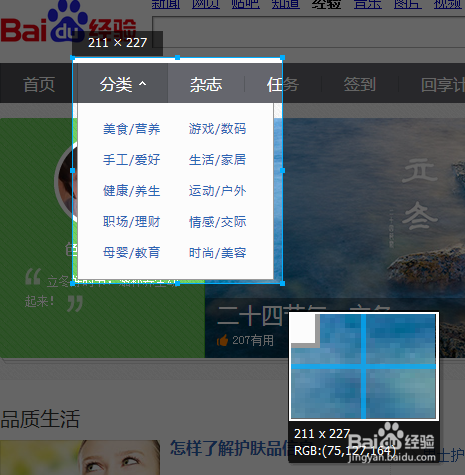
Task: Click the green banner quote text 起来!
Action: pyautogui.click(x=39, y=301)
